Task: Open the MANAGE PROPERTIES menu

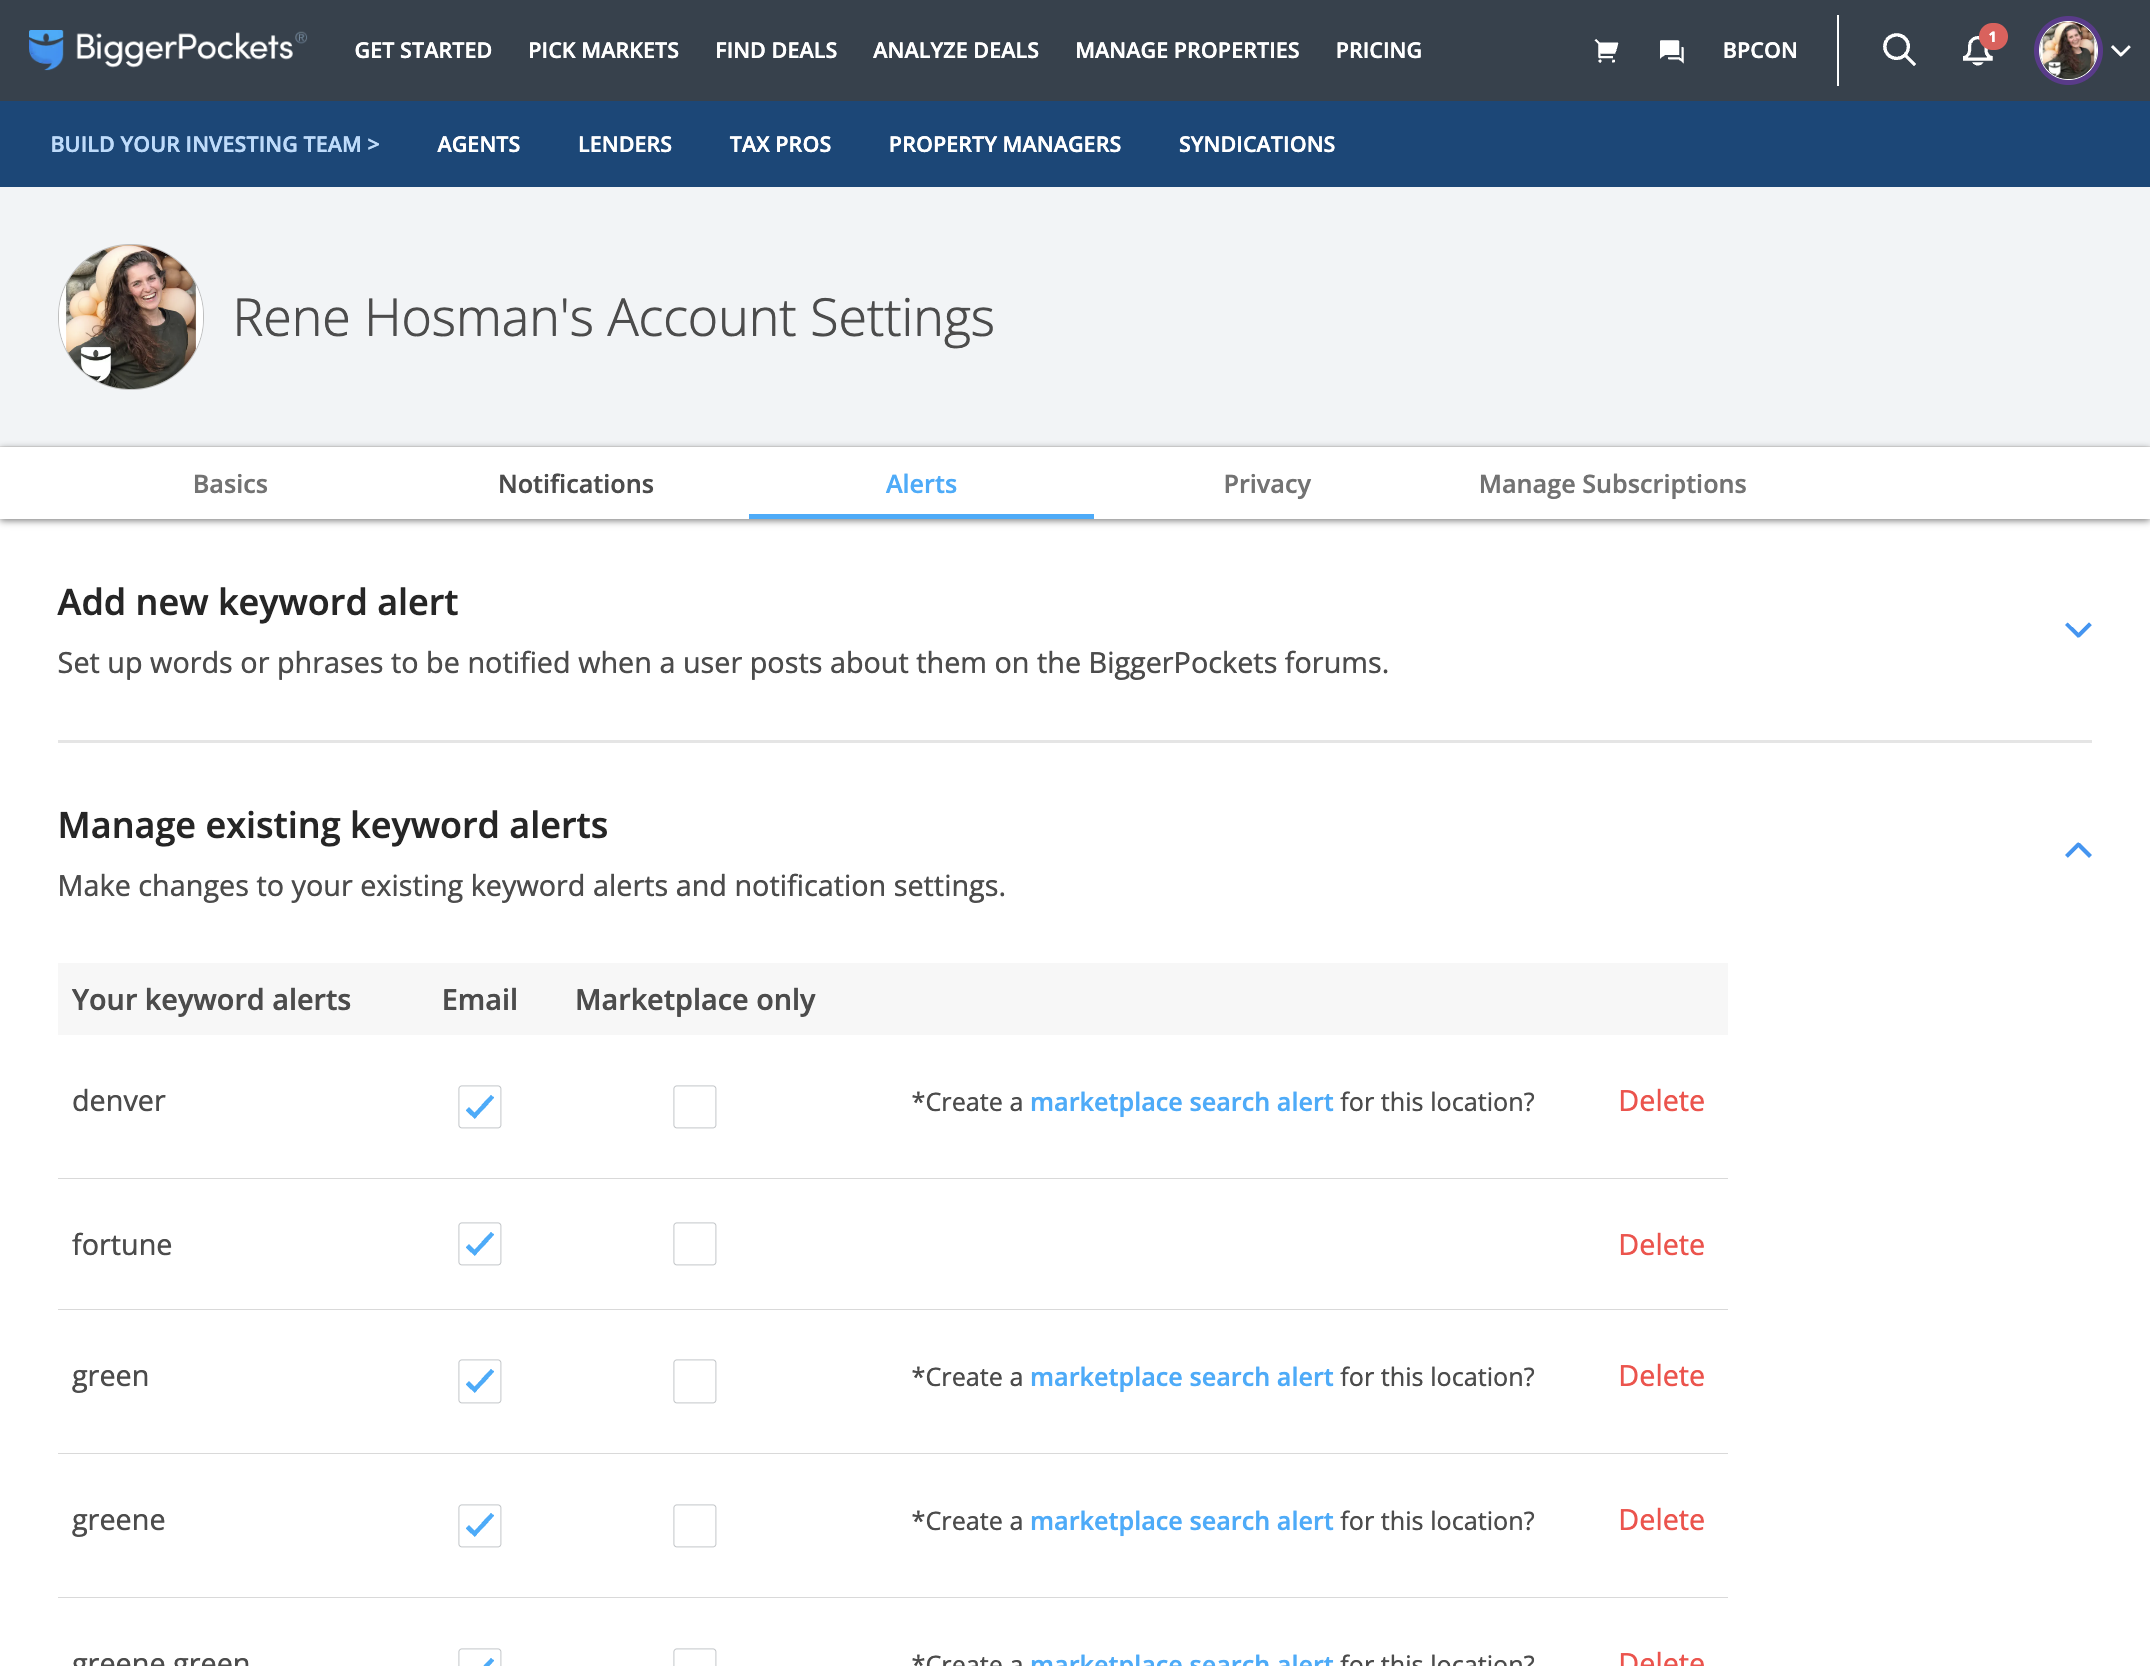Action: coord(1187,50)
